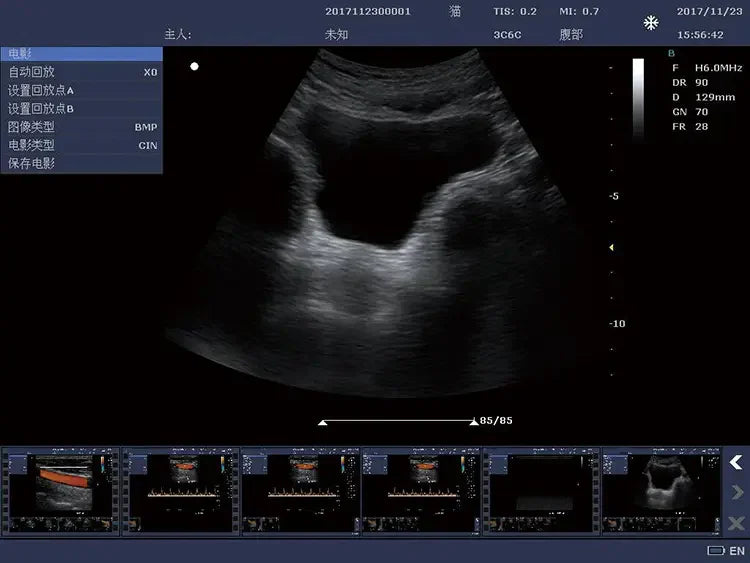
Task: Open the last grayscale bladder thumbnail
Action: coord(660,491)
